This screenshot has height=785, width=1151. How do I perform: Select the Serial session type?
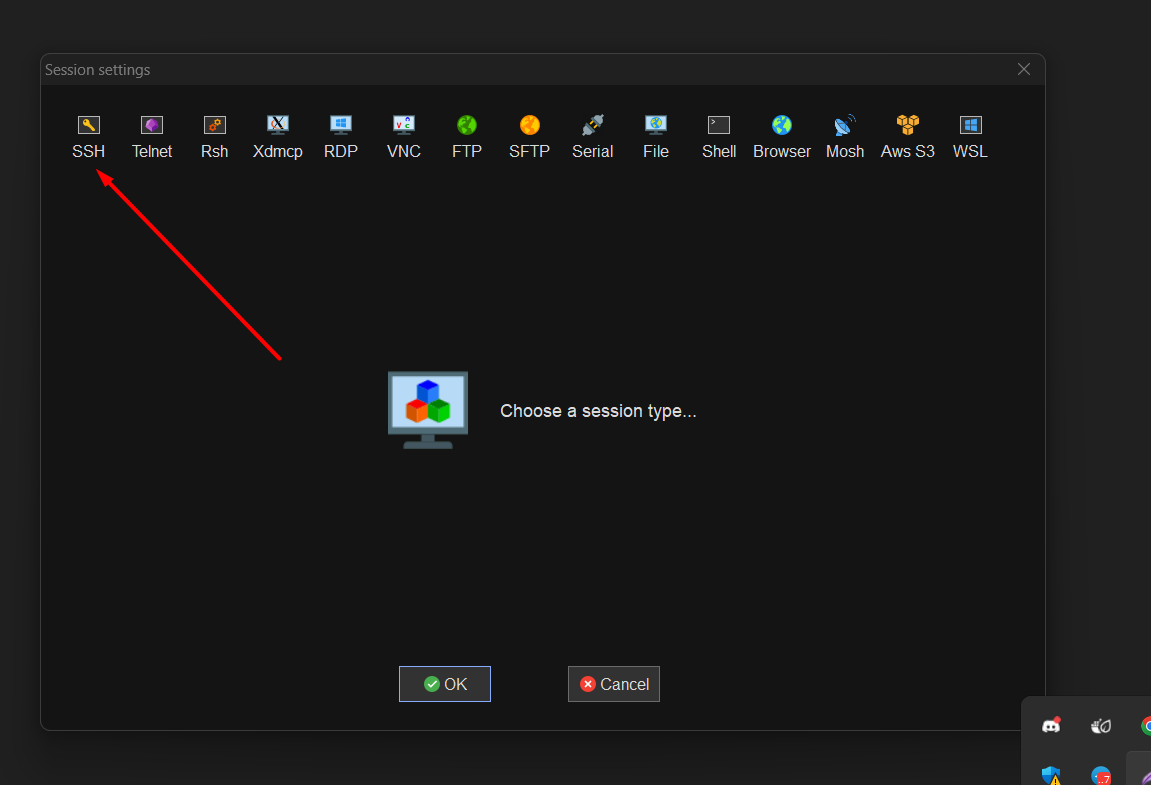click(592, 137)
